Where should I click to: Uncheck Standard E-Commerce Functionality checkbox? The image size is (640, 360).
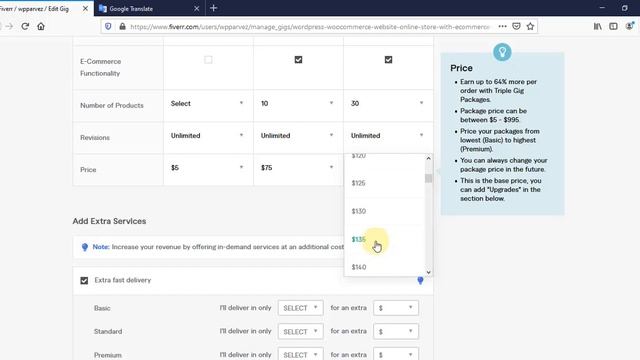298,60
